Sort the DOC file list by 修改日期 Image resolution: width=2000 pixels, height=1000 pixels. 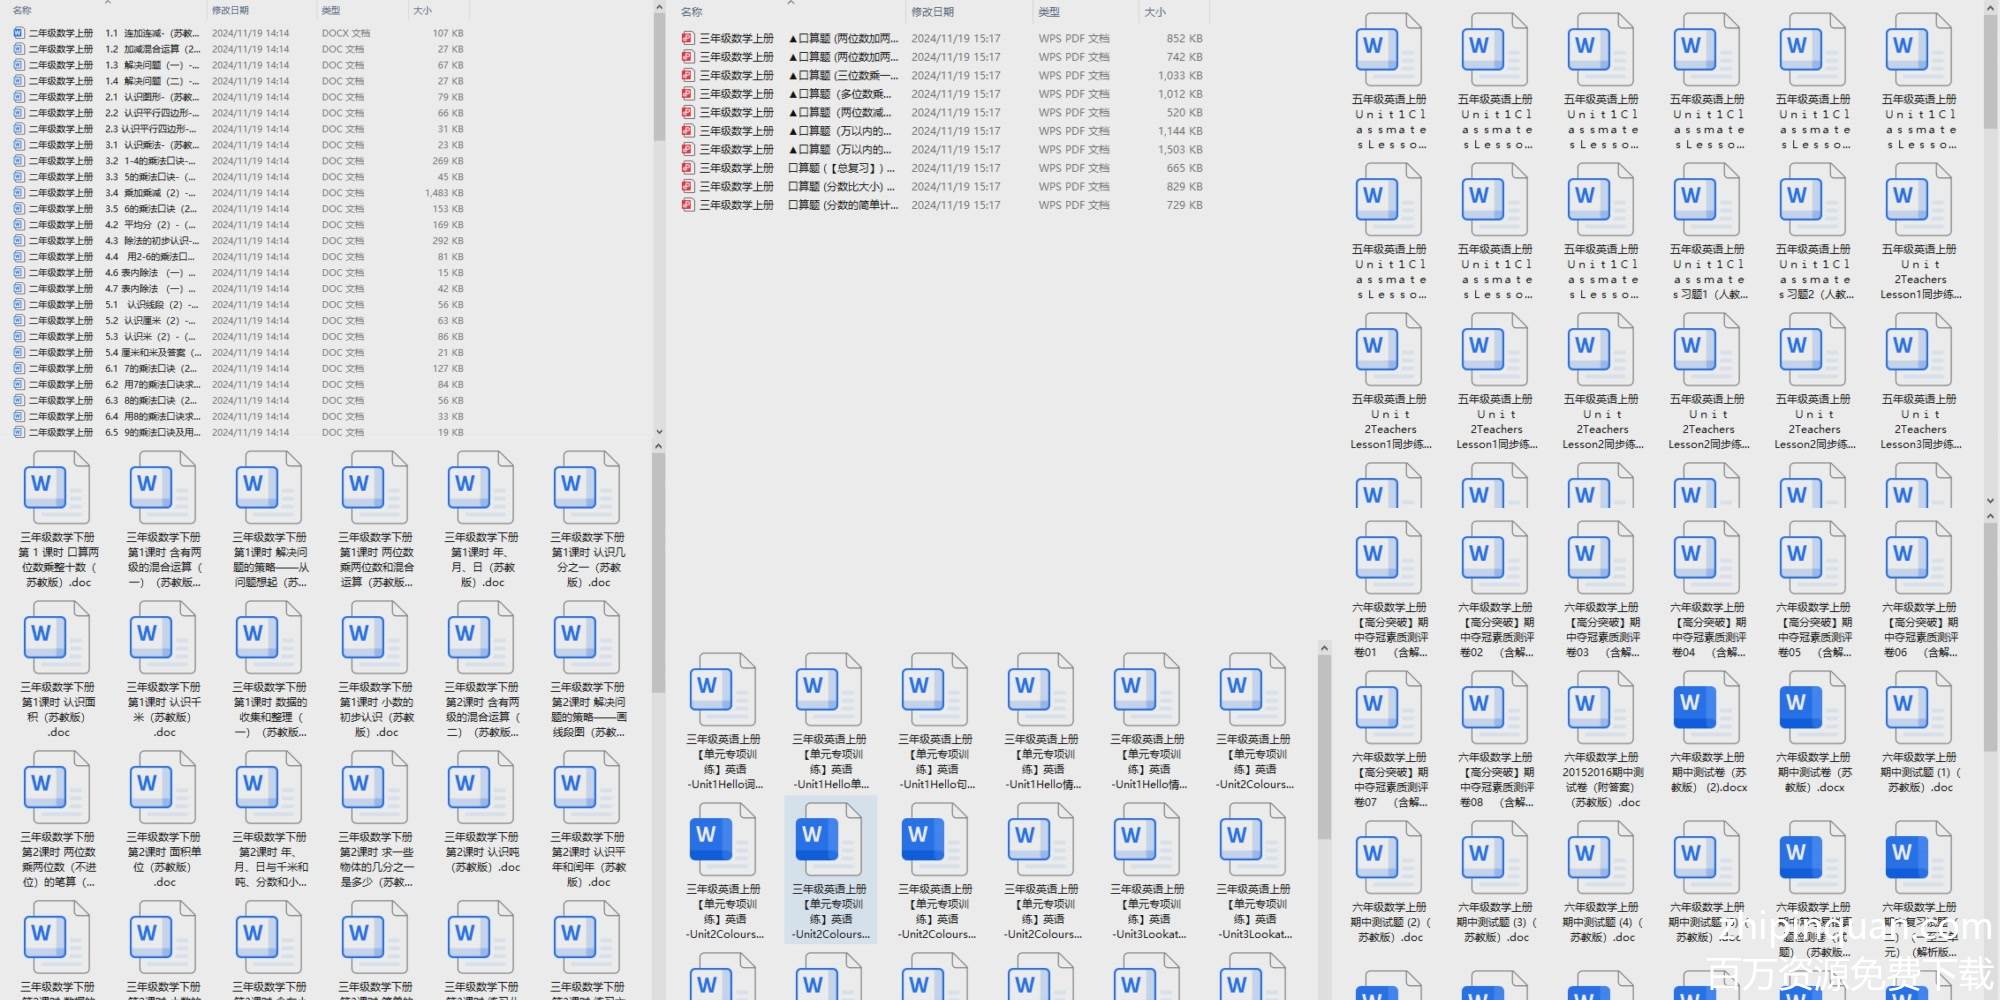[230, 10]
